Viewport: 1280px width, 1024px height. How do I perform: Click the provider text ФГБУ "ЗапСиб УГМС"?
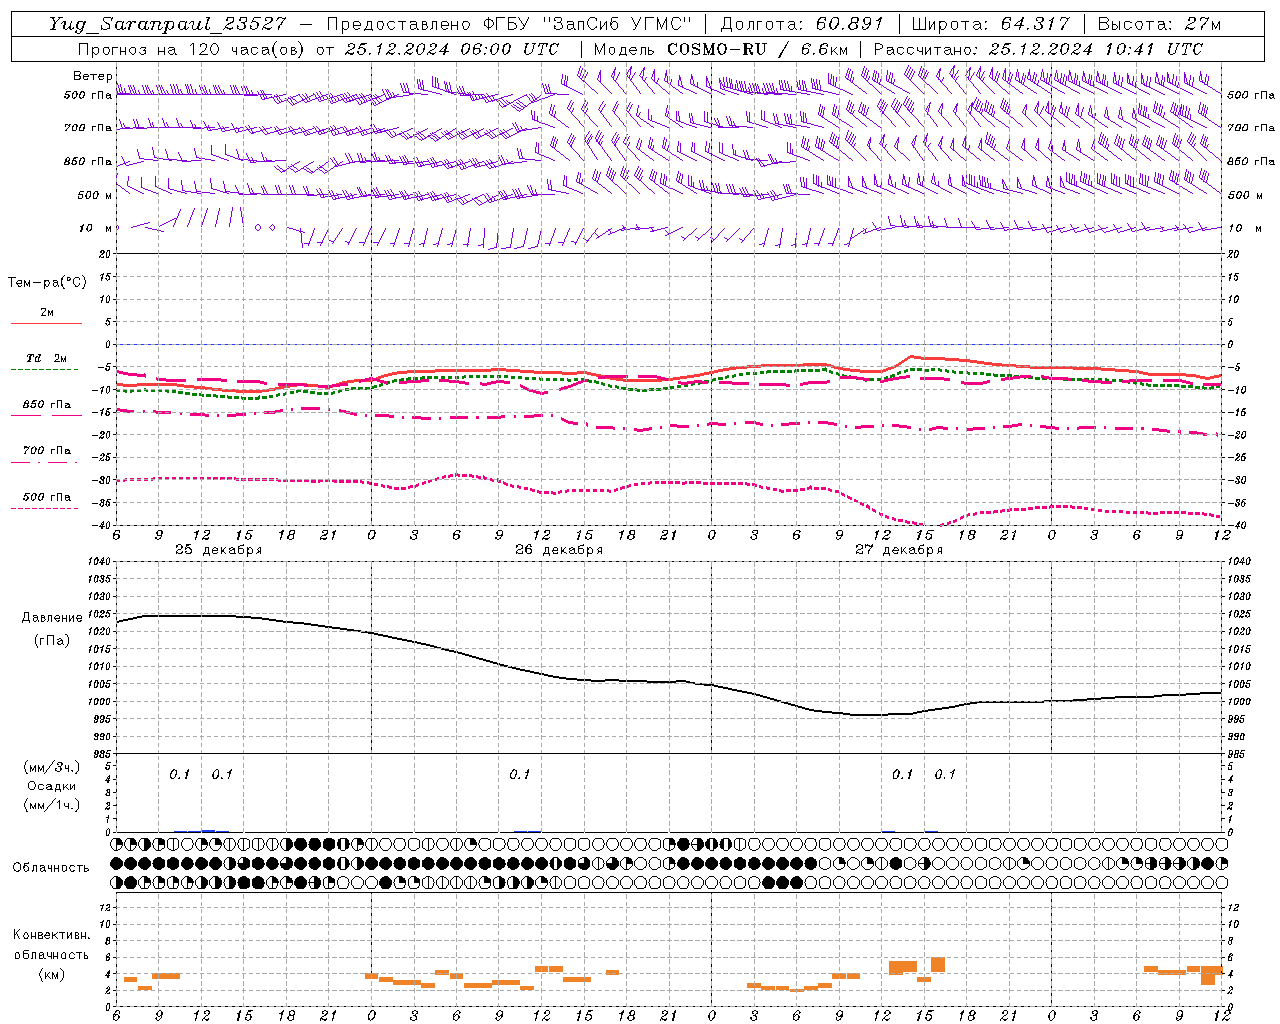click(586, 24)
